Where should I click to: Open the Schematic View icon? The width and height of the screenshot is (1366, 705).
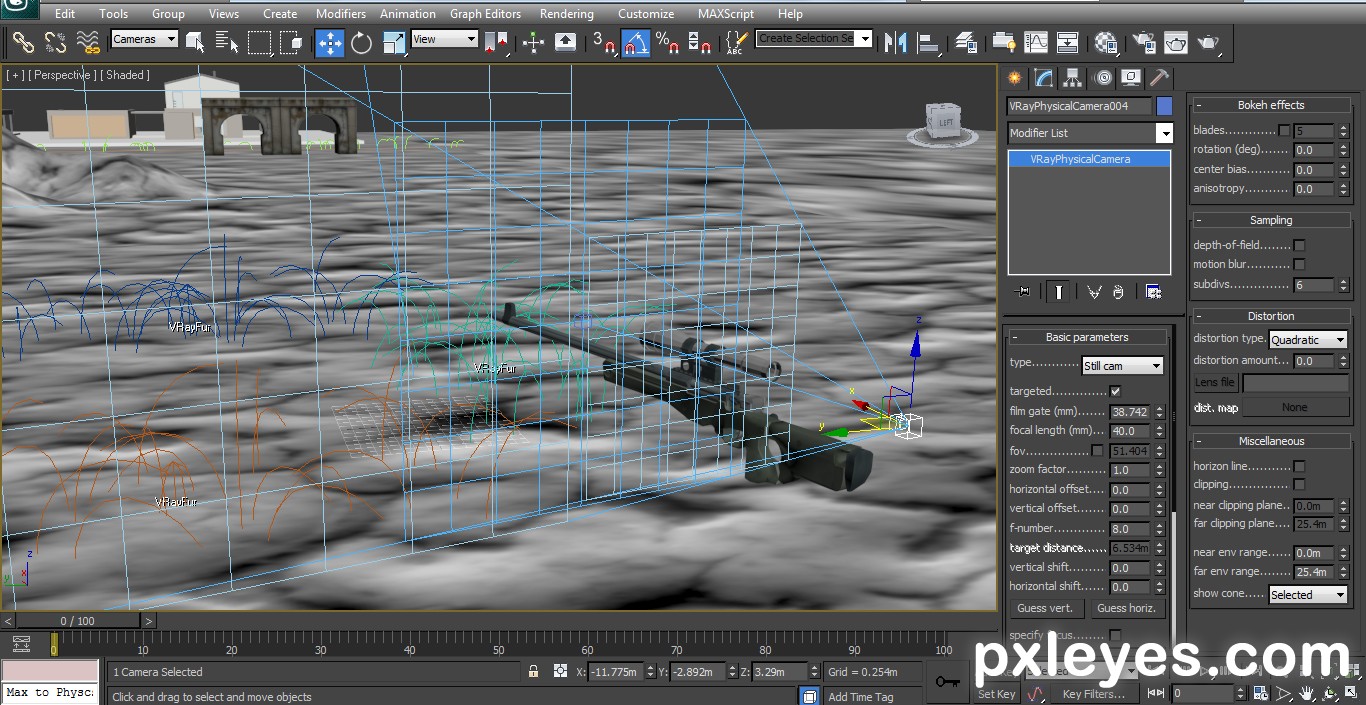pyautogui.click(x=1068, y=42)
